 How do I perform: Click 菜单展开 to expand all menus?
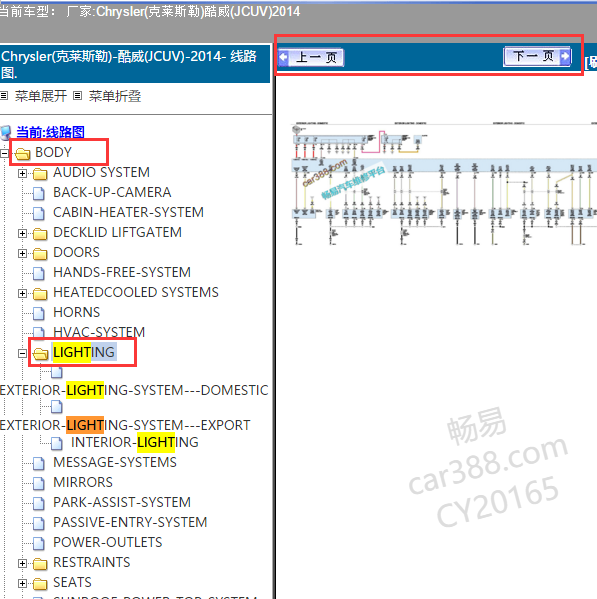(x=41, y=96)
